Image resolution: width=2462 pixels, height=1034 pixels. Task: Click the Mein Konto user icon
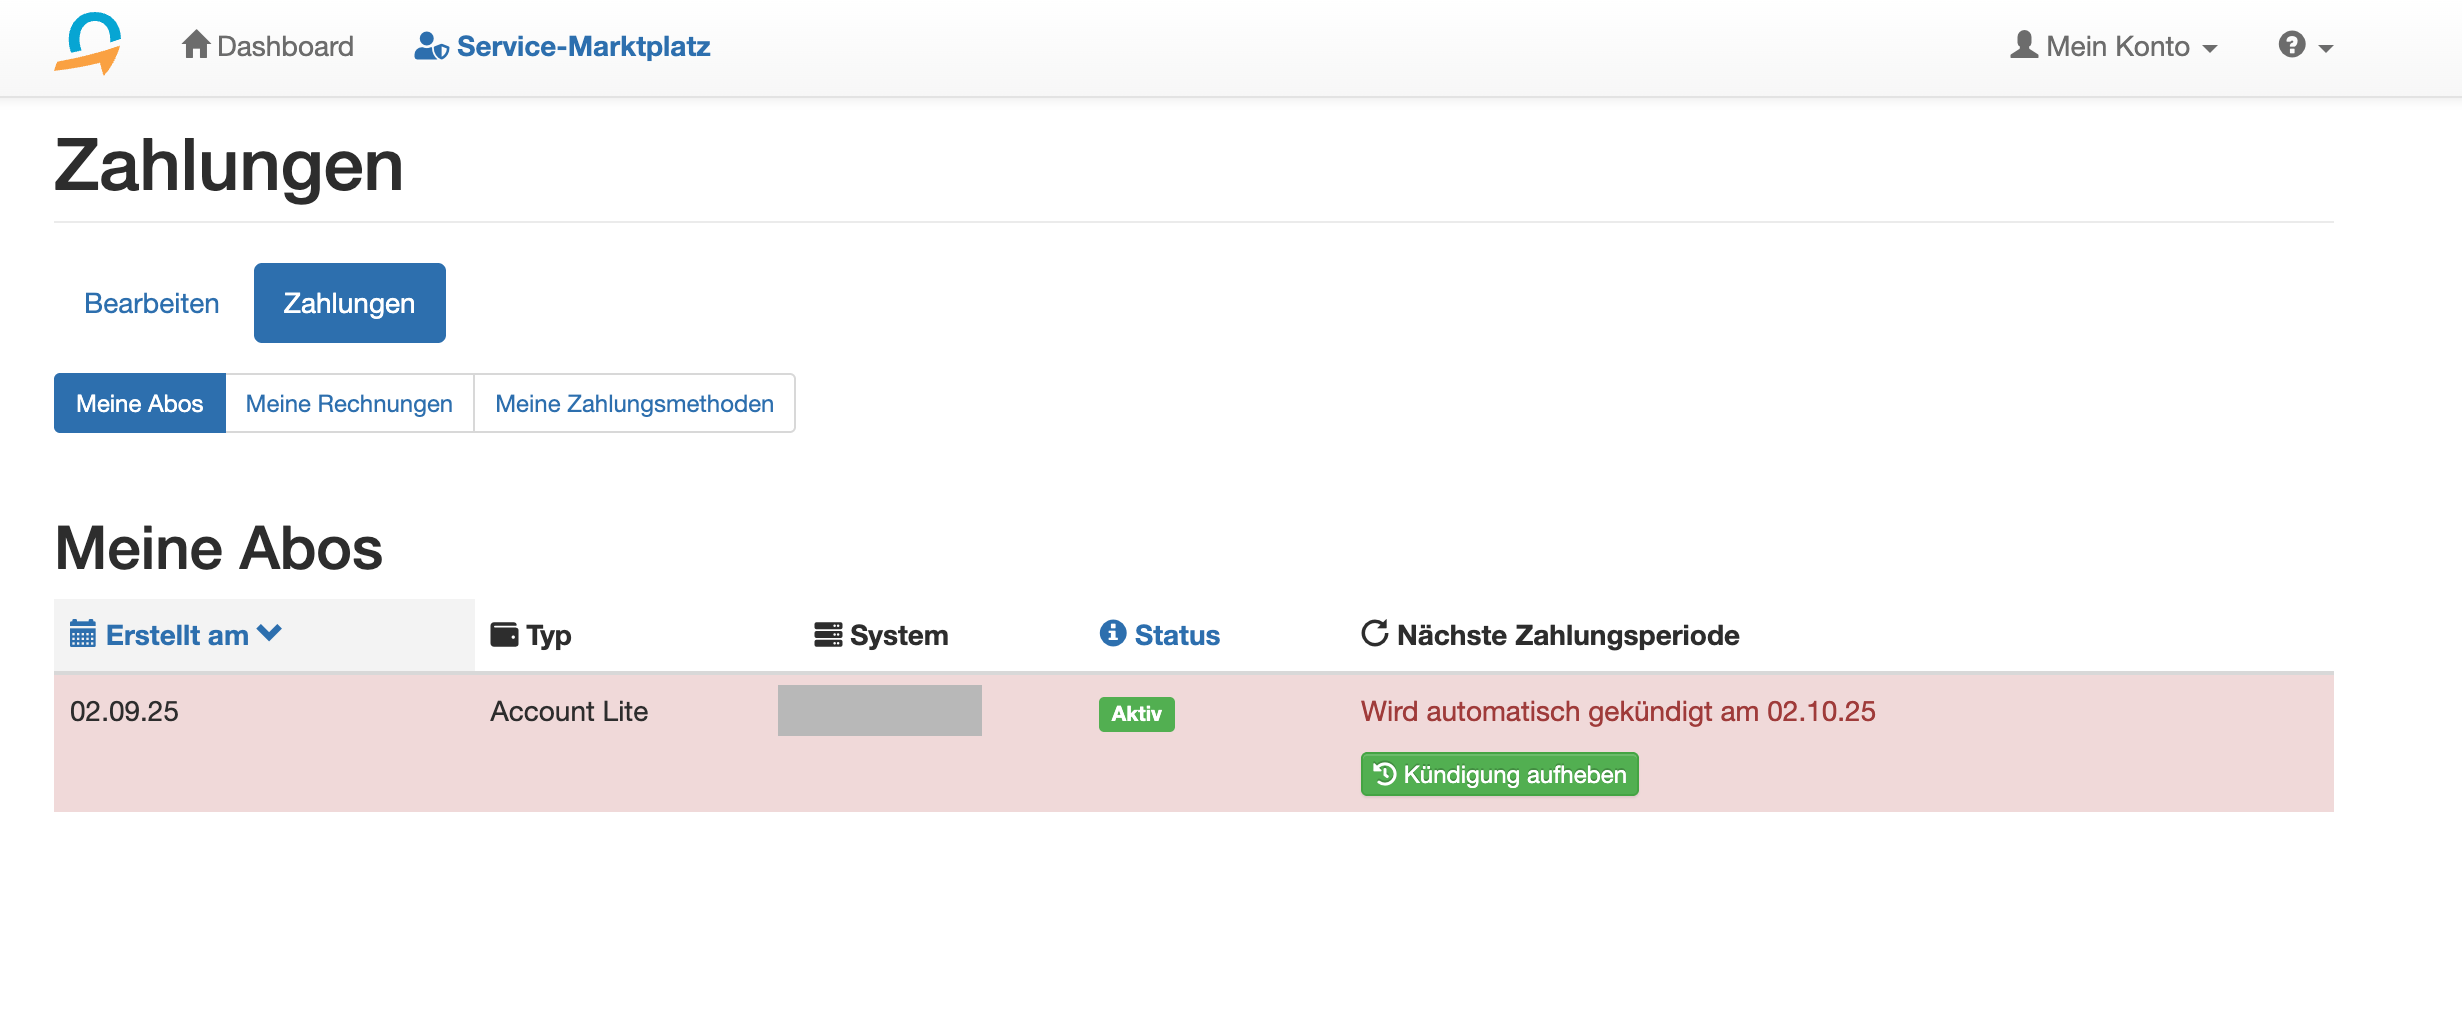coord(2024,45)
